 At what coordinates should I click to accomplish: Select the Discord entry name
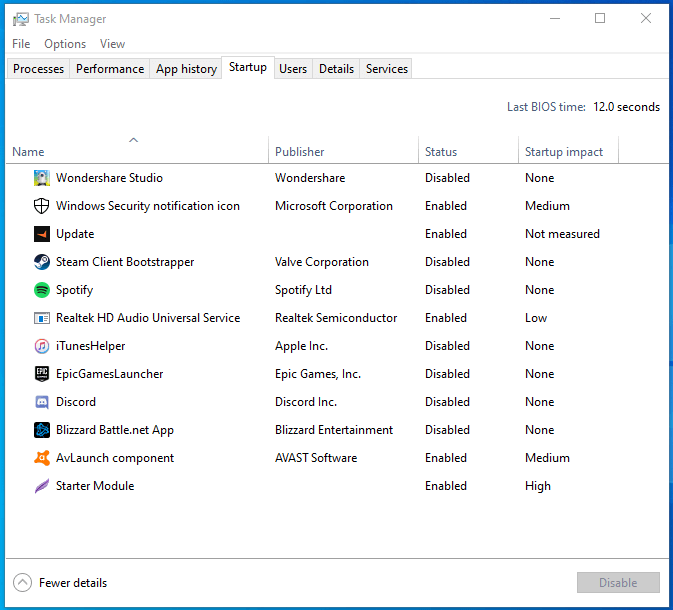(x=76, y=402)
